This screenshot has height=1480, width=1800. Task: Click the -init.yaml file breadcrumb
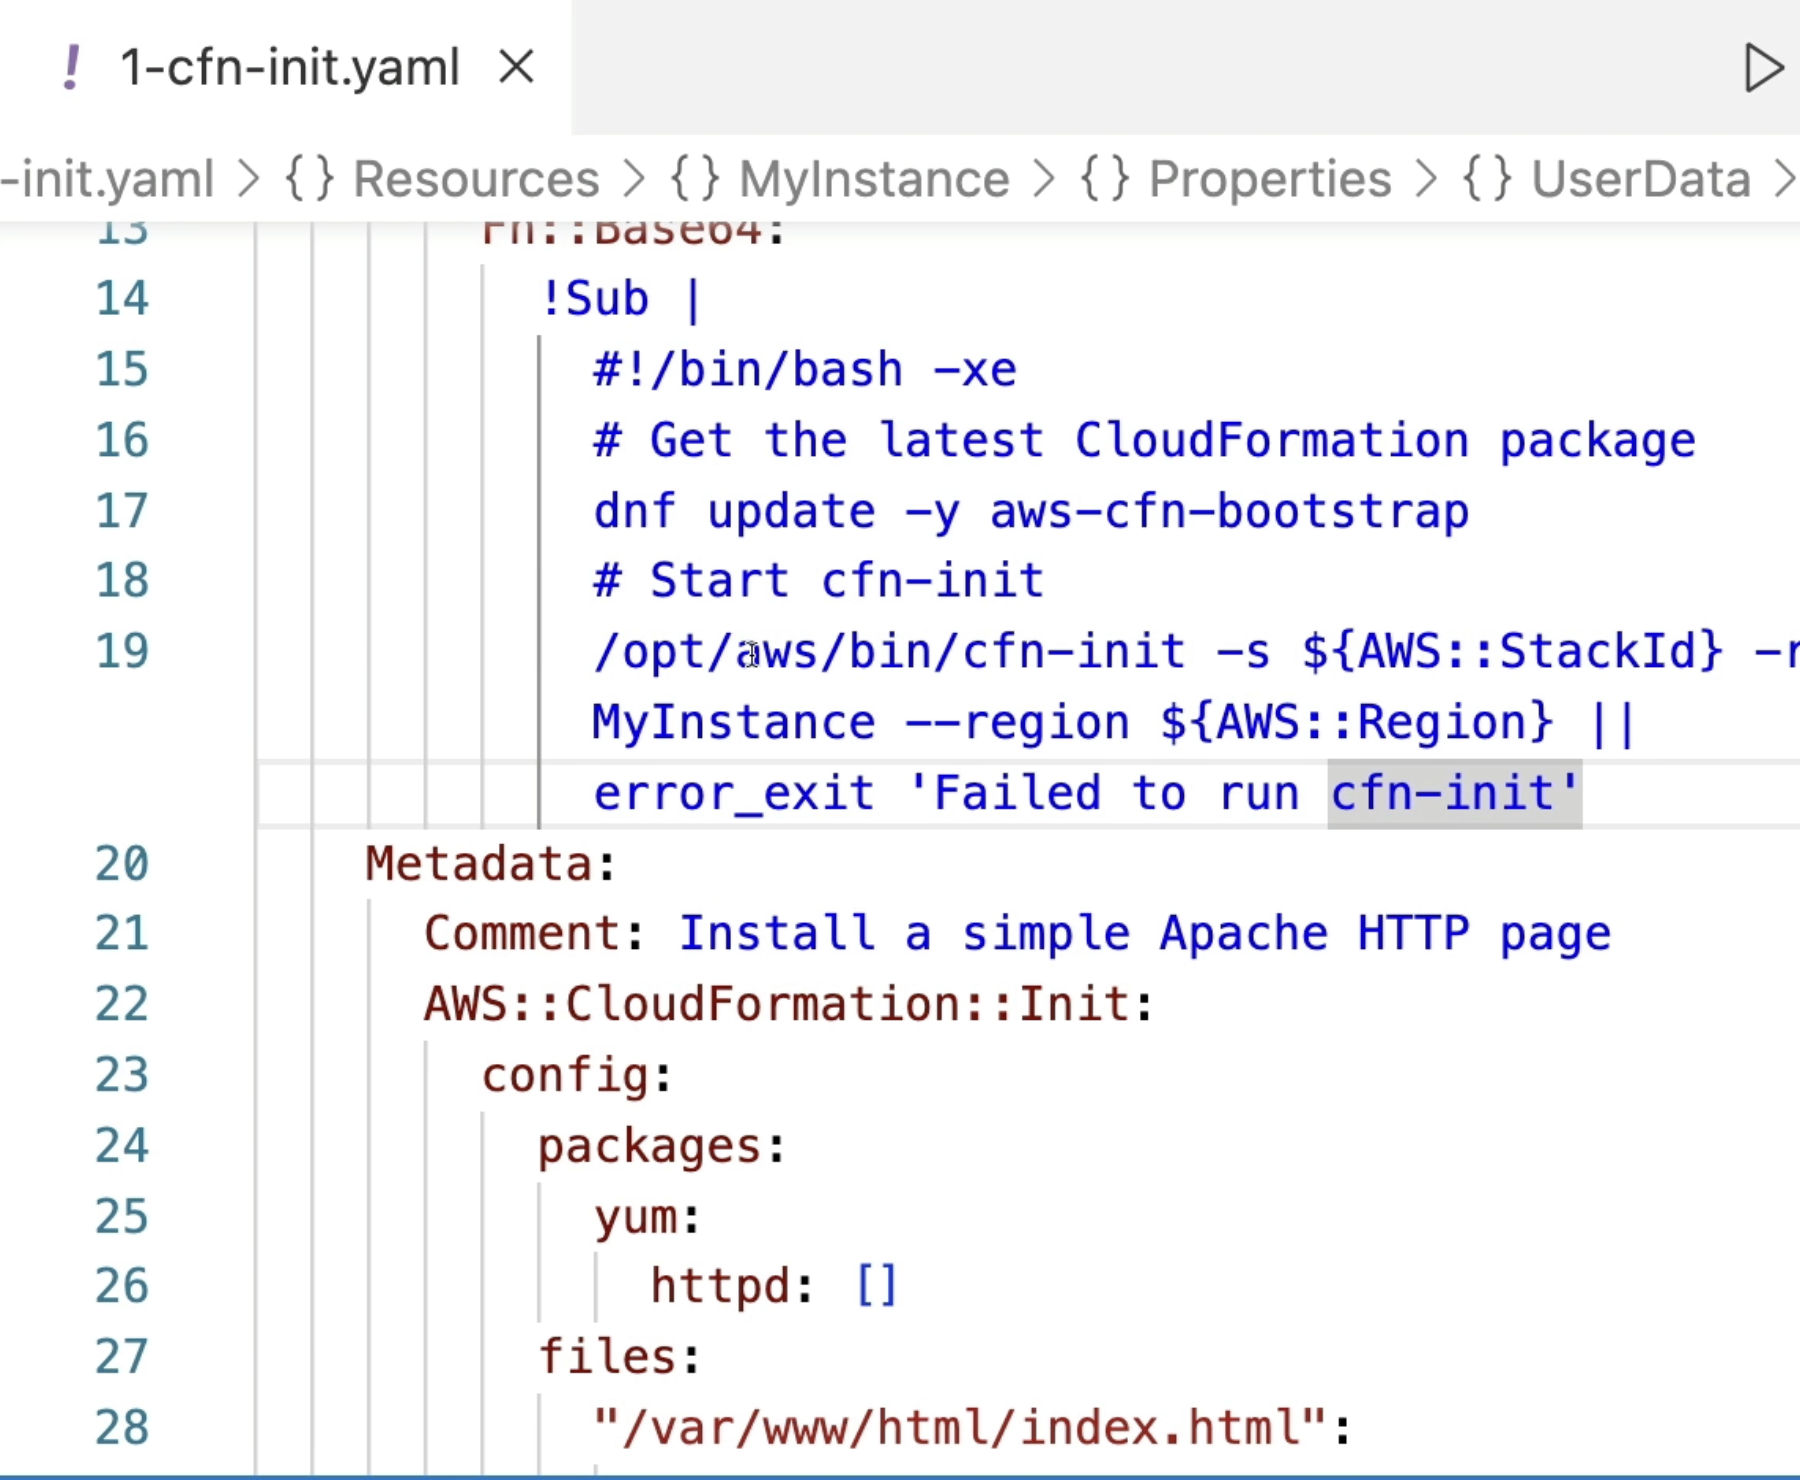pos(107,180)
